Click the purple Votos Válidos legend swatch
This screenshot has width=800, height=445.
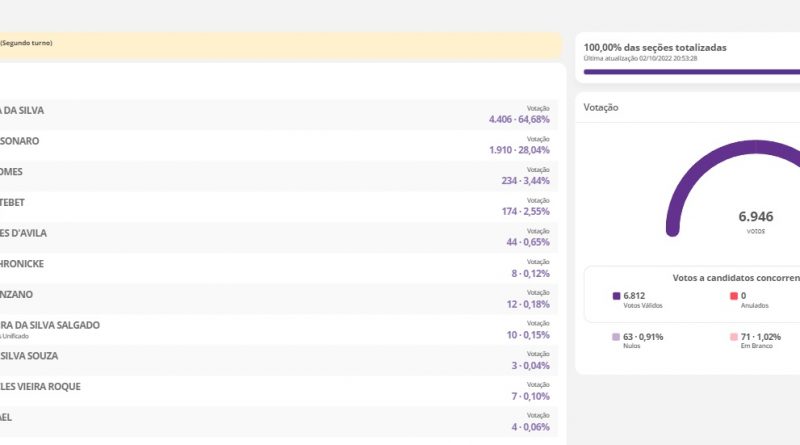616,296
